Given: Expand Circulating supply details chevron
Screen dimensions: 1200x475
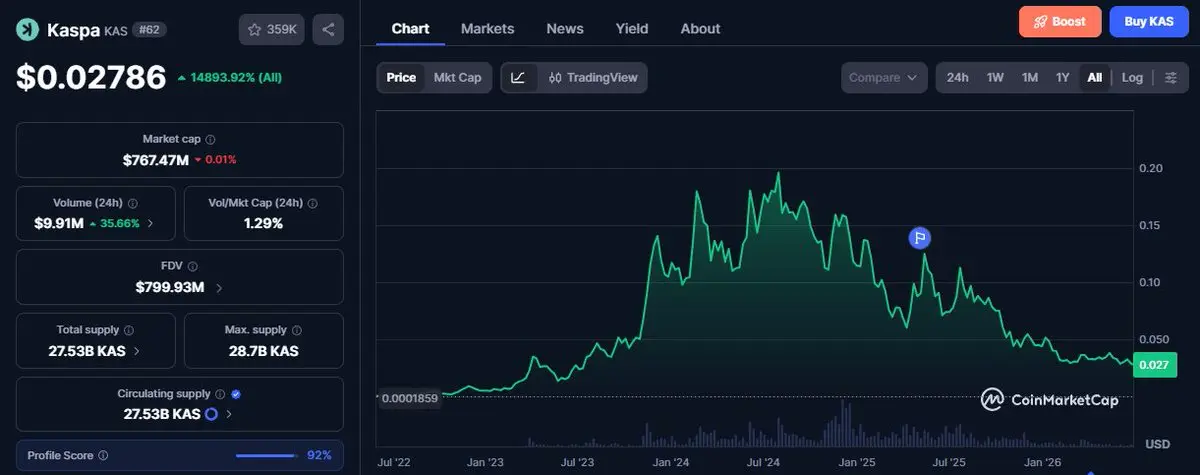Looking at the screenshot, I should point(229,414).
